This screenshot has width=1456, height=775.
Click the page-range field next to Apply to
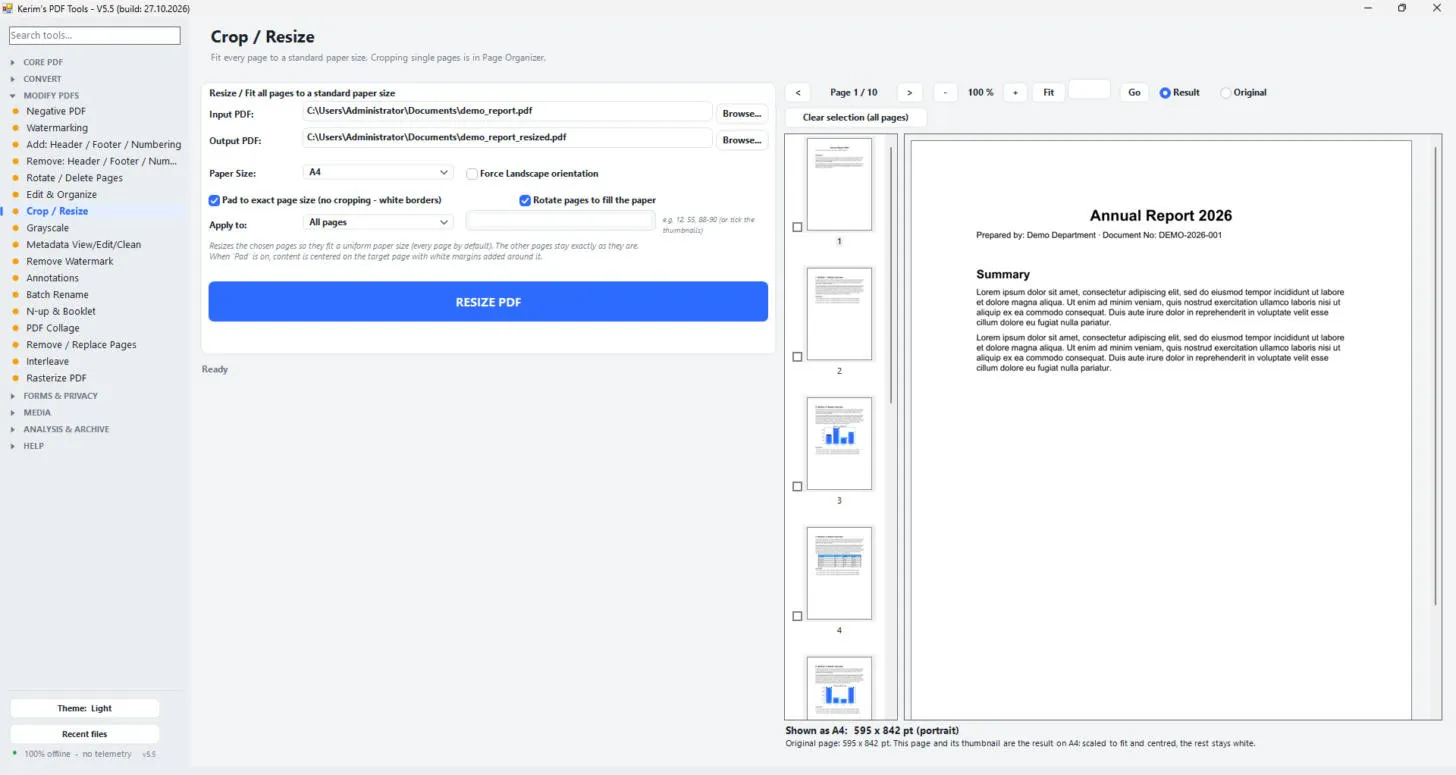tap(561, 221)
